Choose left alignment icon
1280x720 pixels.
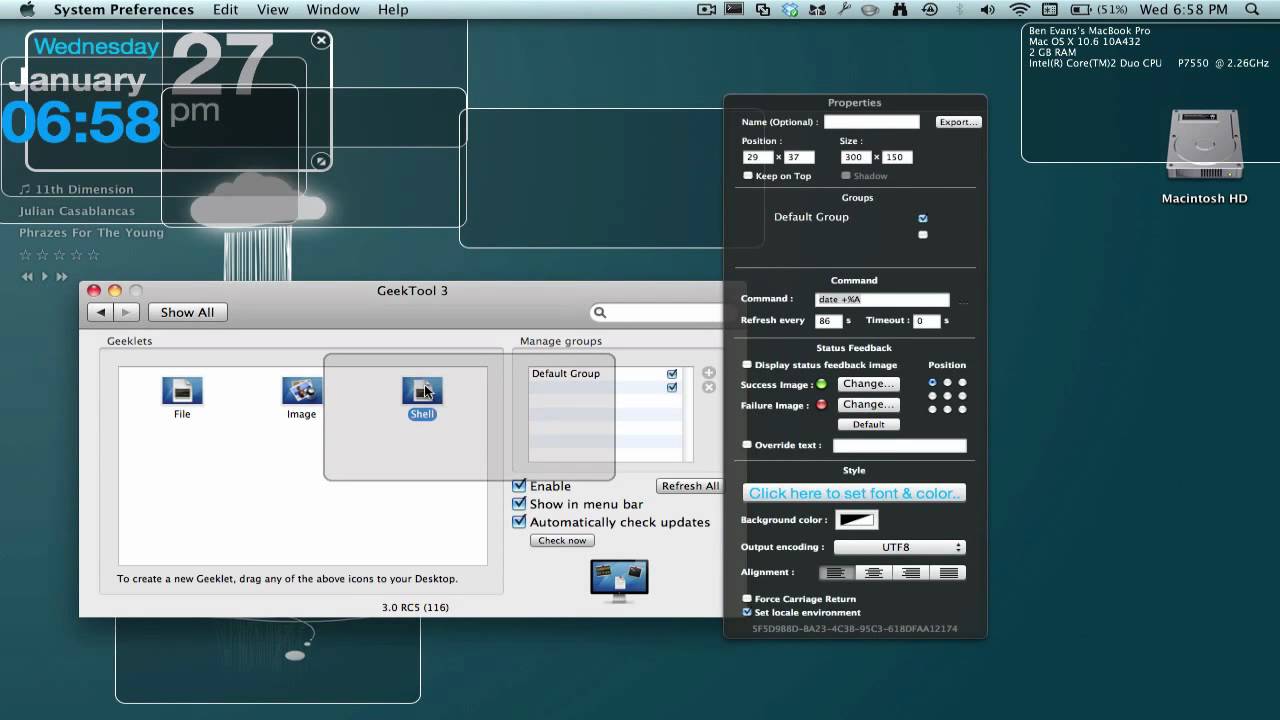[836, 573]
